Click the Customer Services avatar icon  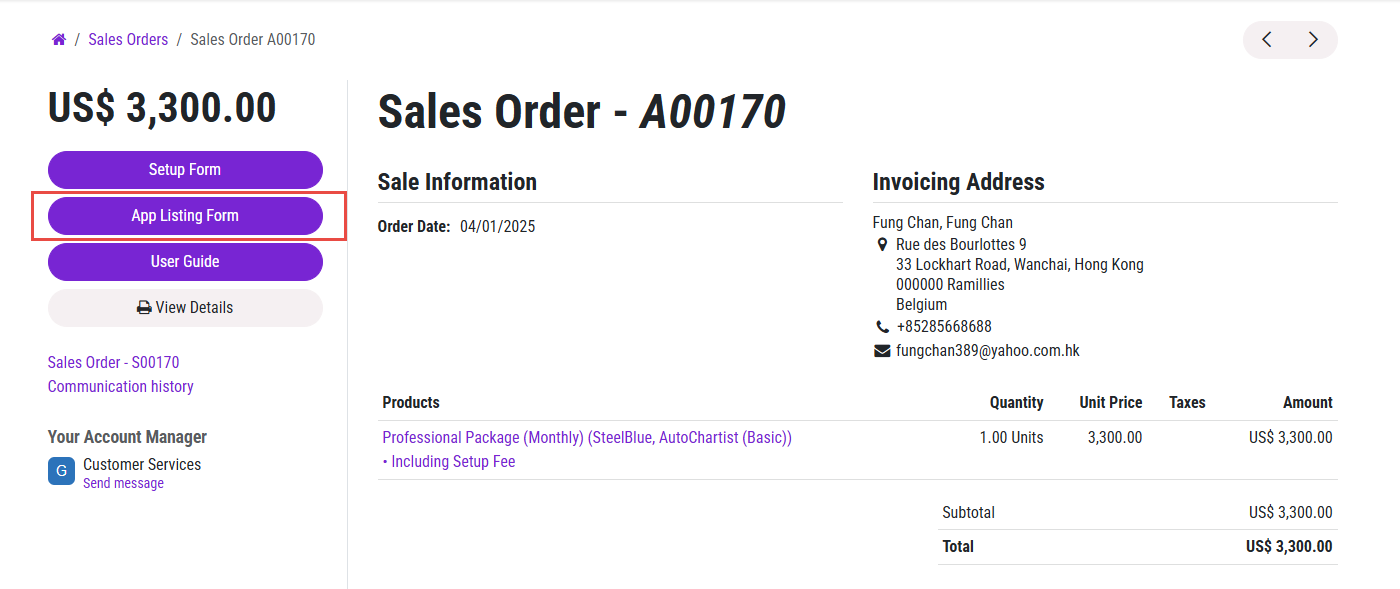pos(61,471)
